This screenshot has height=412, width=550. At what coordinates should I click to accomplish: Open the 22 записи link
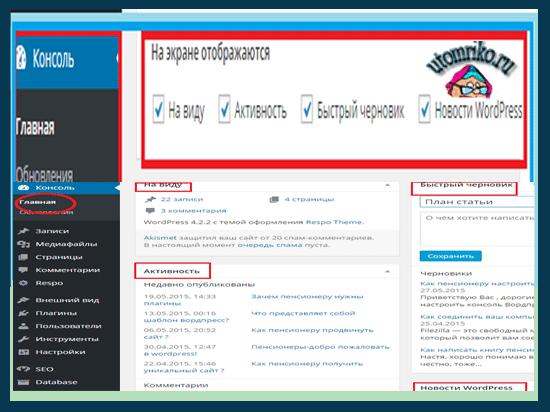pyautogui.click(x=182, y=199)
